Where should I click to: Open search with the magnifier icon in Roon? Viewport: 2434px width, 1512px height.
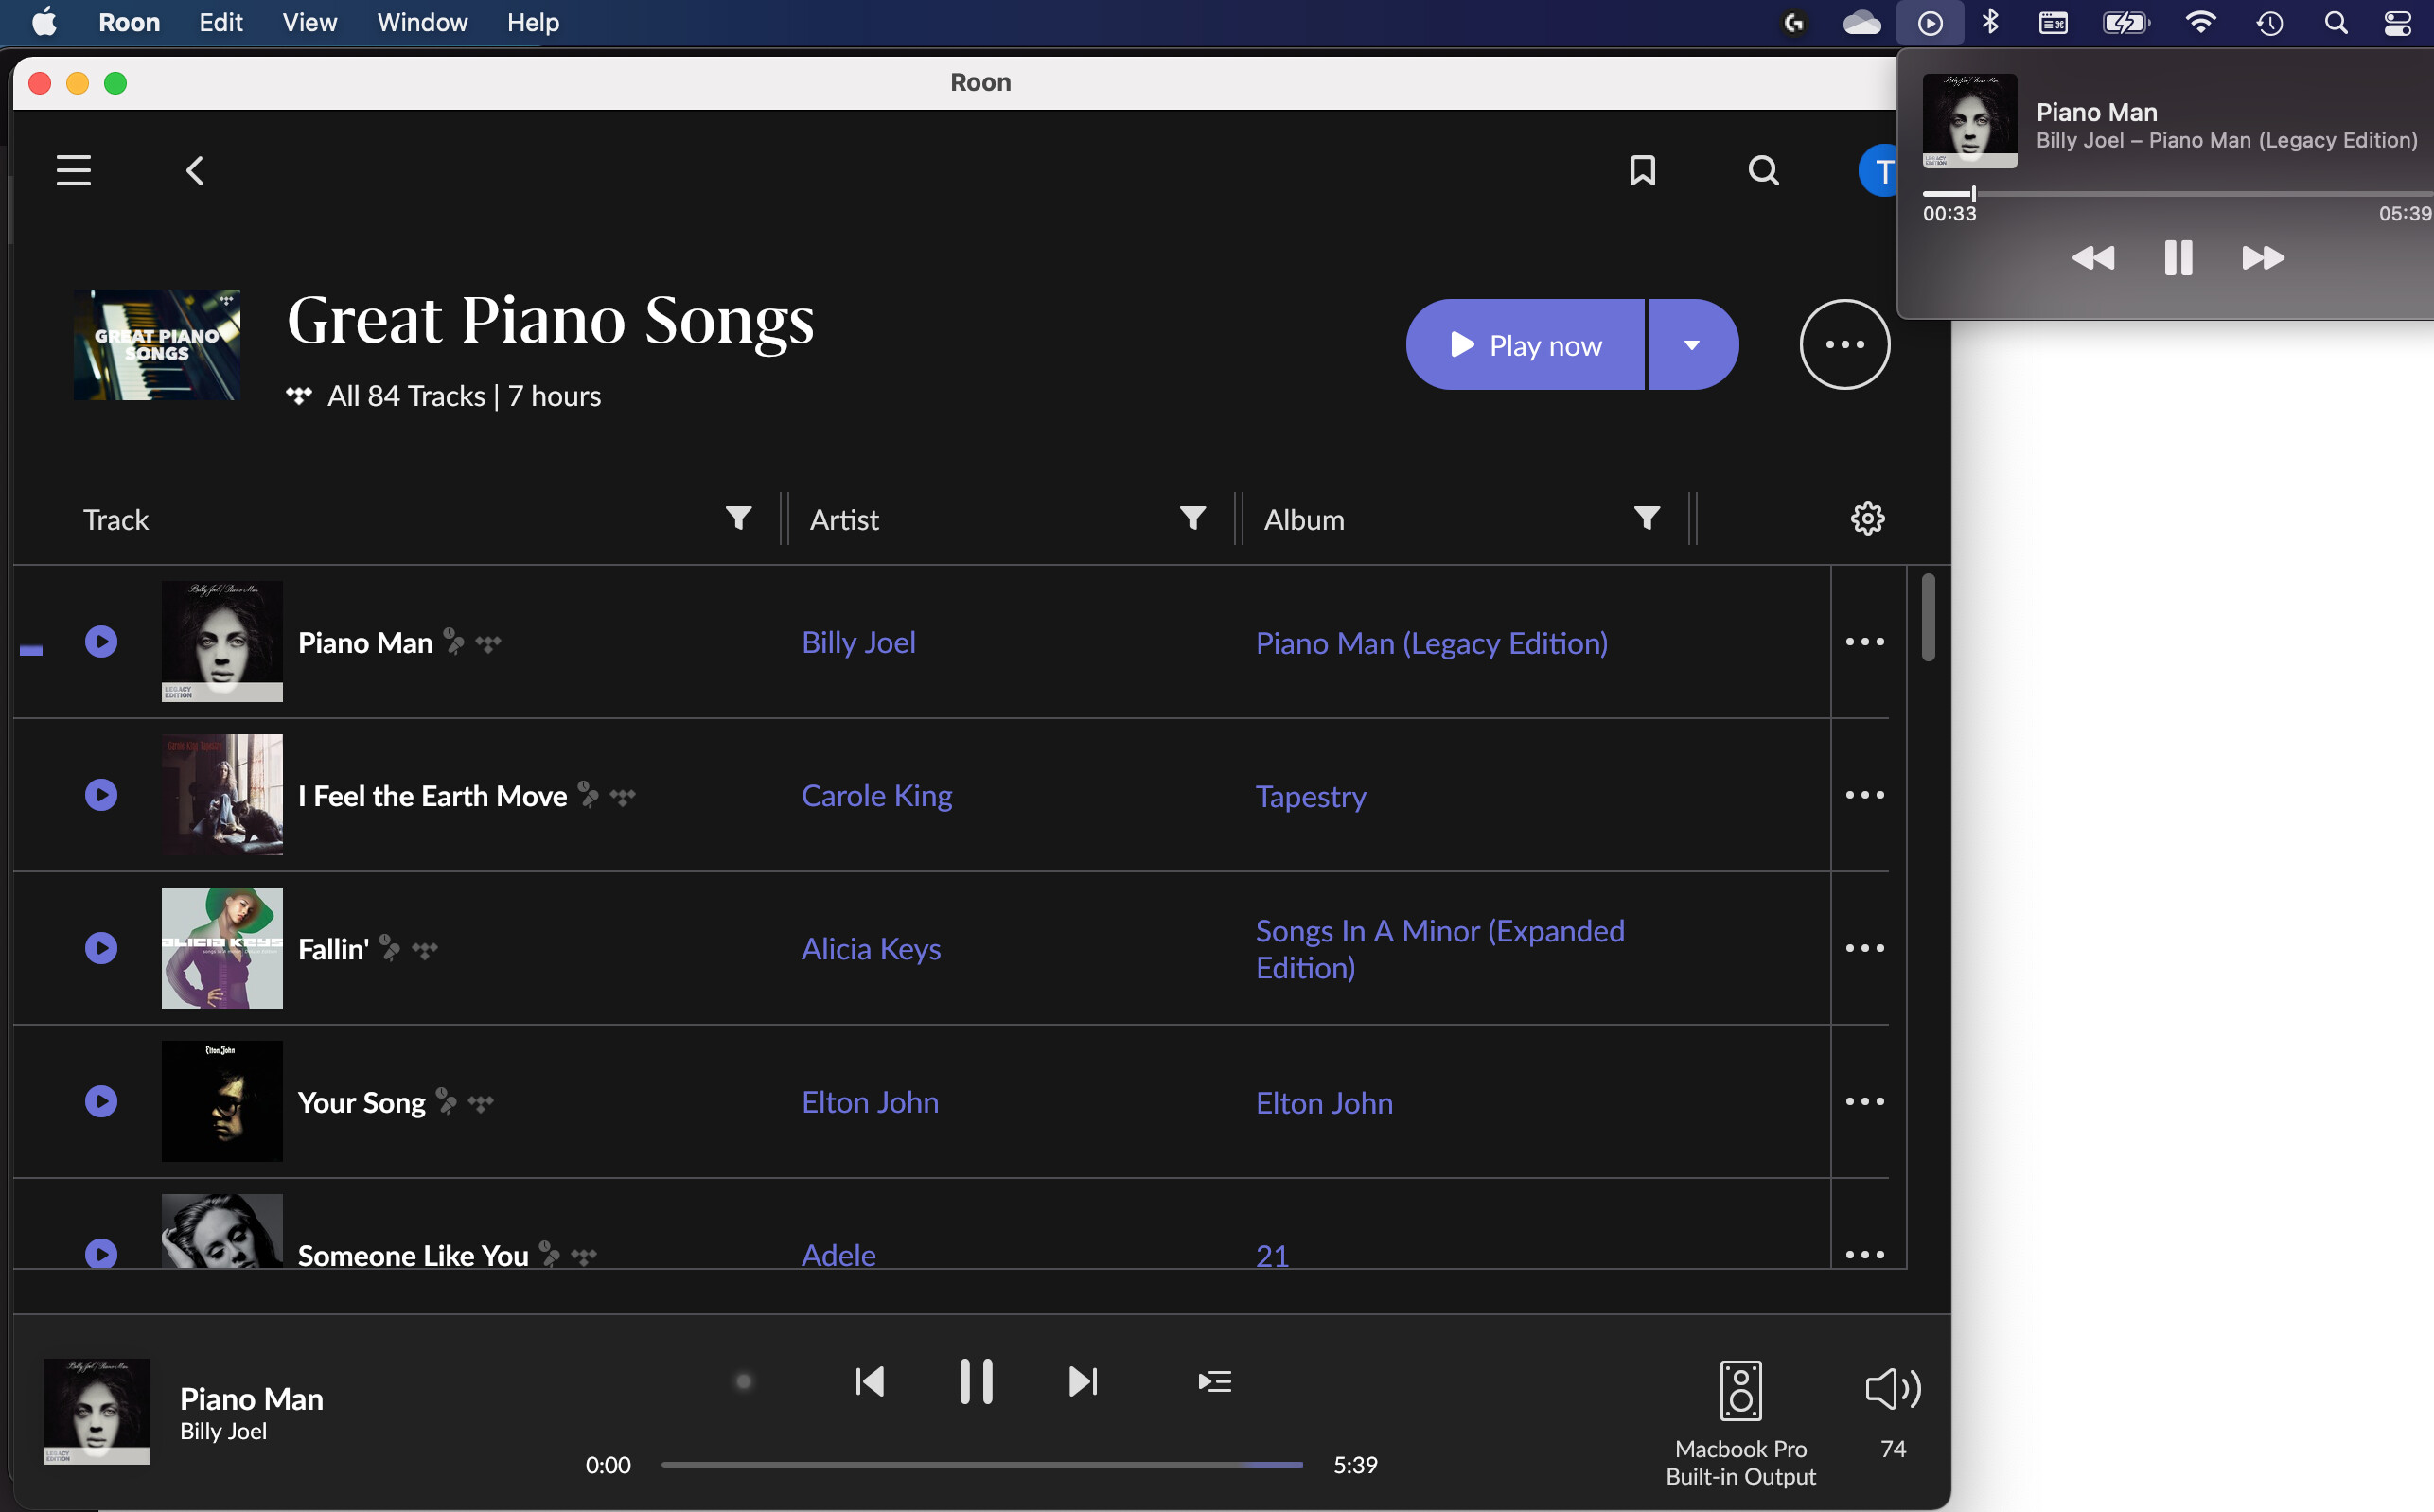(1763, 170)
